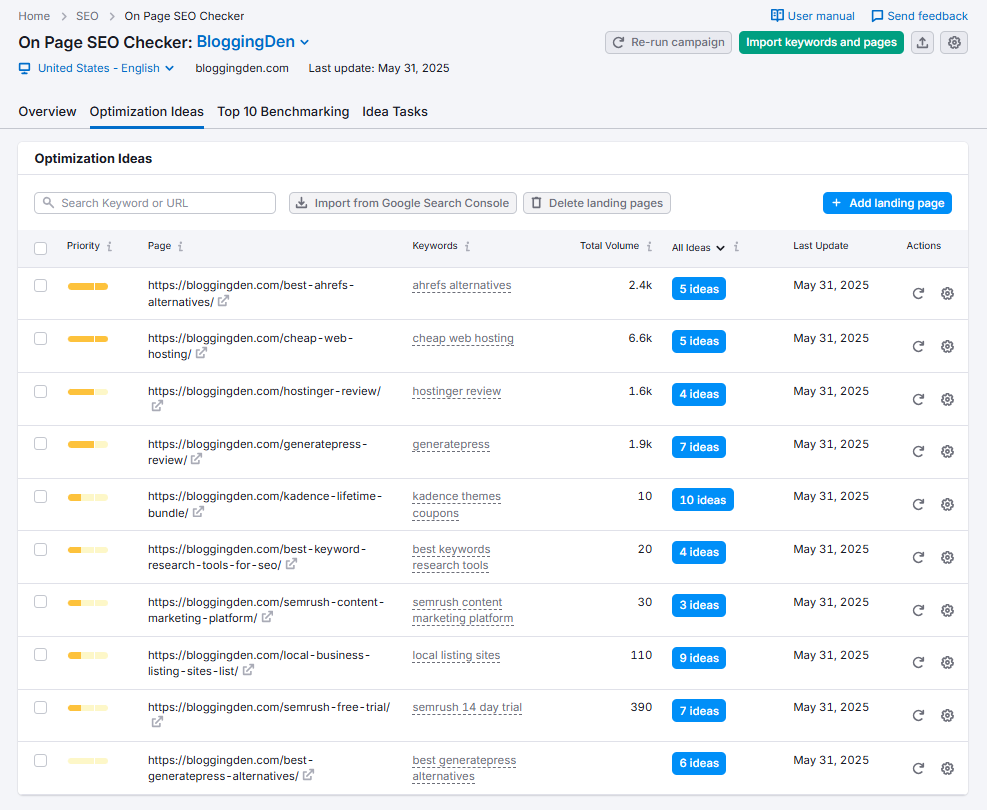987x810 pixels.
Task: Click the Import keywords and pages button
Action: pyautogui.click(x=821, y=43)
